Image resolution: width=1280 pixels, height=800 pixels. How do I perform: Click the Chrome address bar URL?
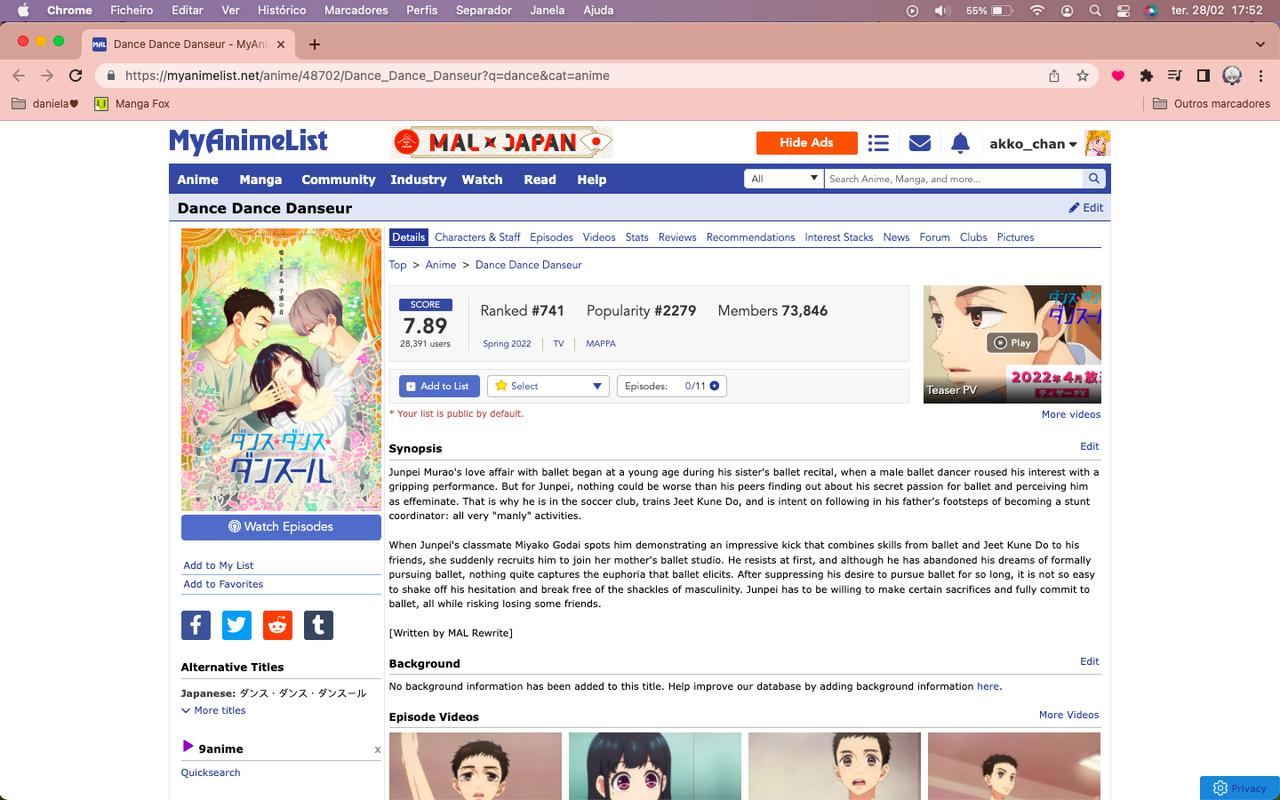pyautogui.click(x=367, y=76)
